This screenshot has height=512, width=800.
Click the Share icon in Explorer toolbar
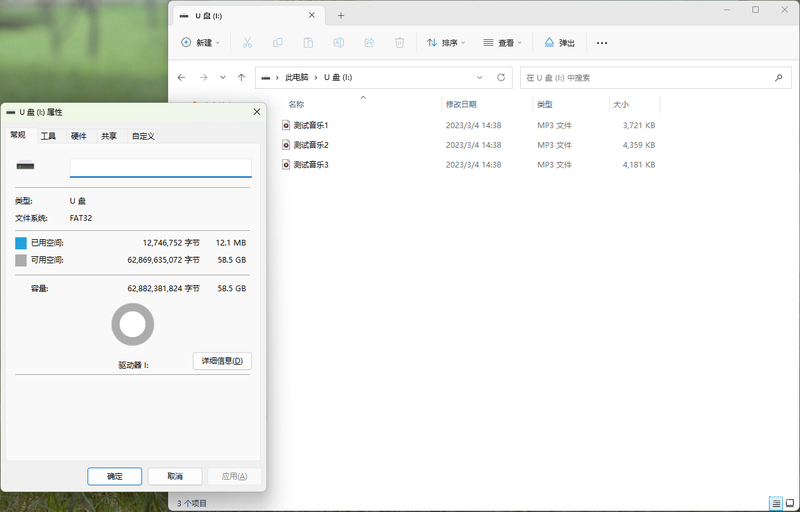[369, 43]
